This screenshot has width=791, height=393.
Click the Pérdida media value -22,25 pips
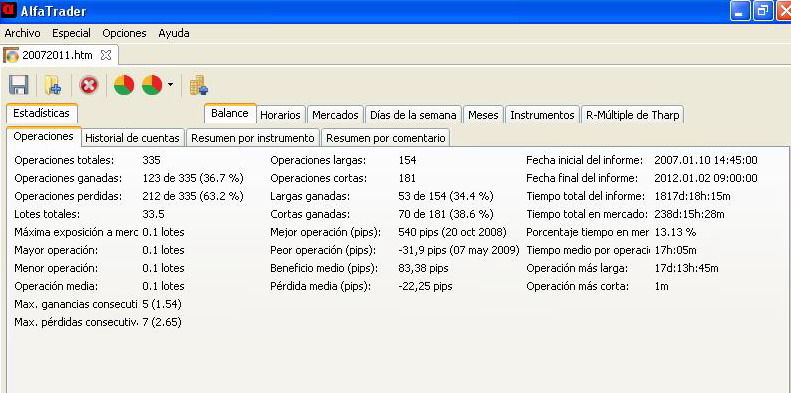[425, 286]
